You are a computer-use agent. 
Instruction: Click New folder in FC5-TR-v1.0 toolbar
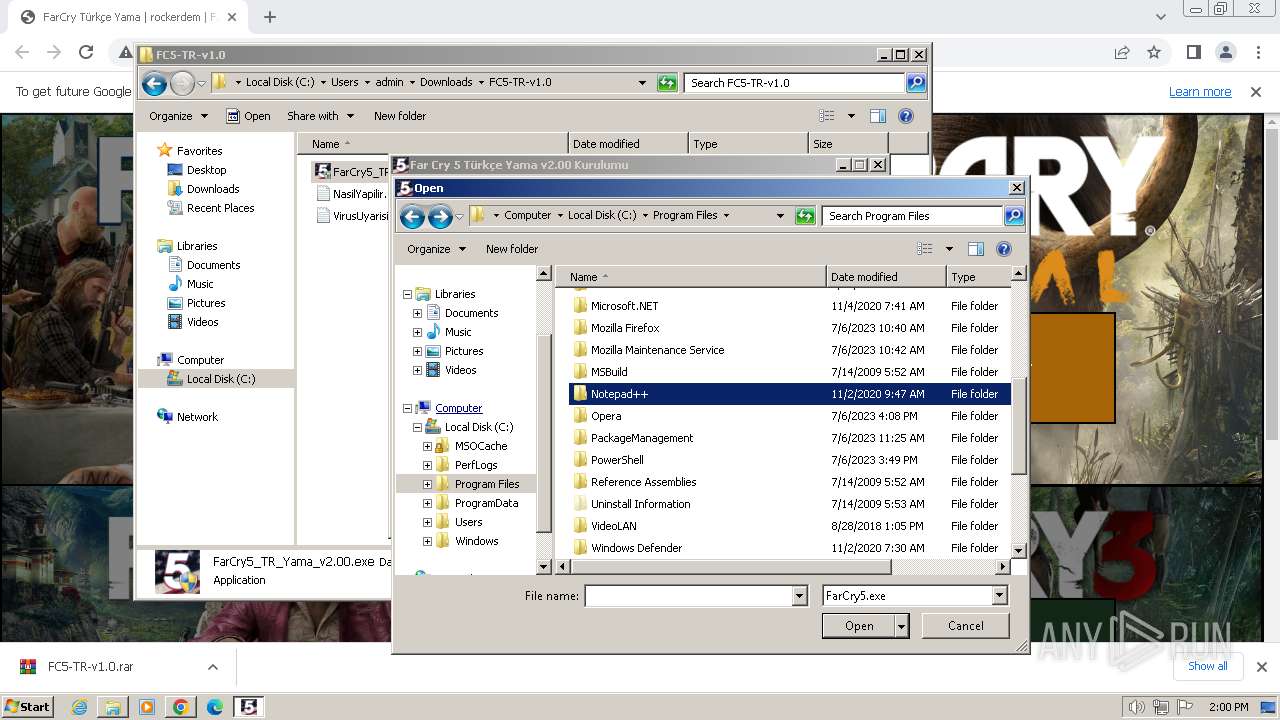[x=400, y=116]
